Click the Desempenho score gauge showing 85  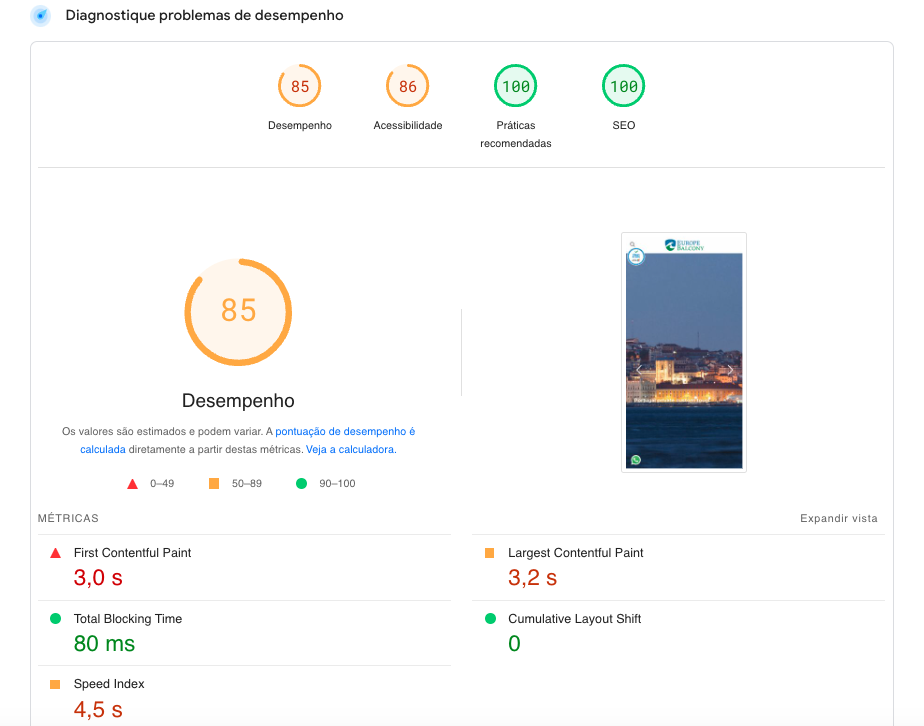pyautogui.click(x=300, y=87)
